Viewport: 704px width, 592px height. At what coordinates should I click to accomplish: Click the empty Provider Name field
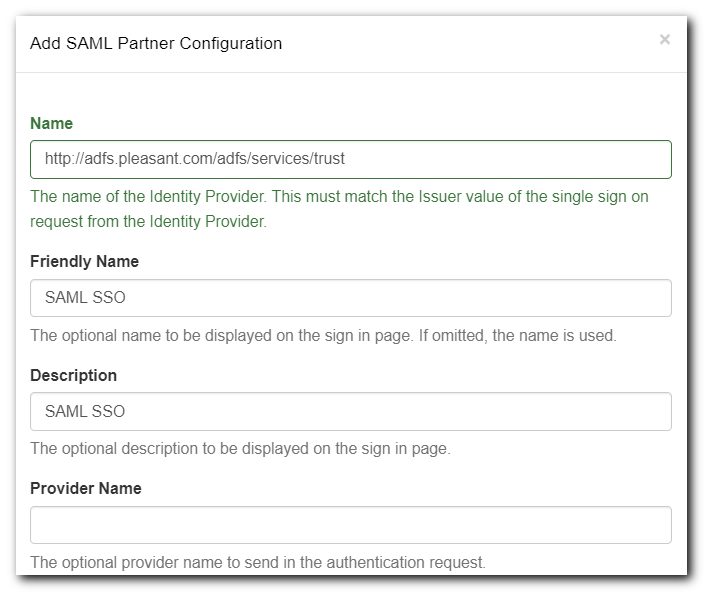(x=351, y=525)
